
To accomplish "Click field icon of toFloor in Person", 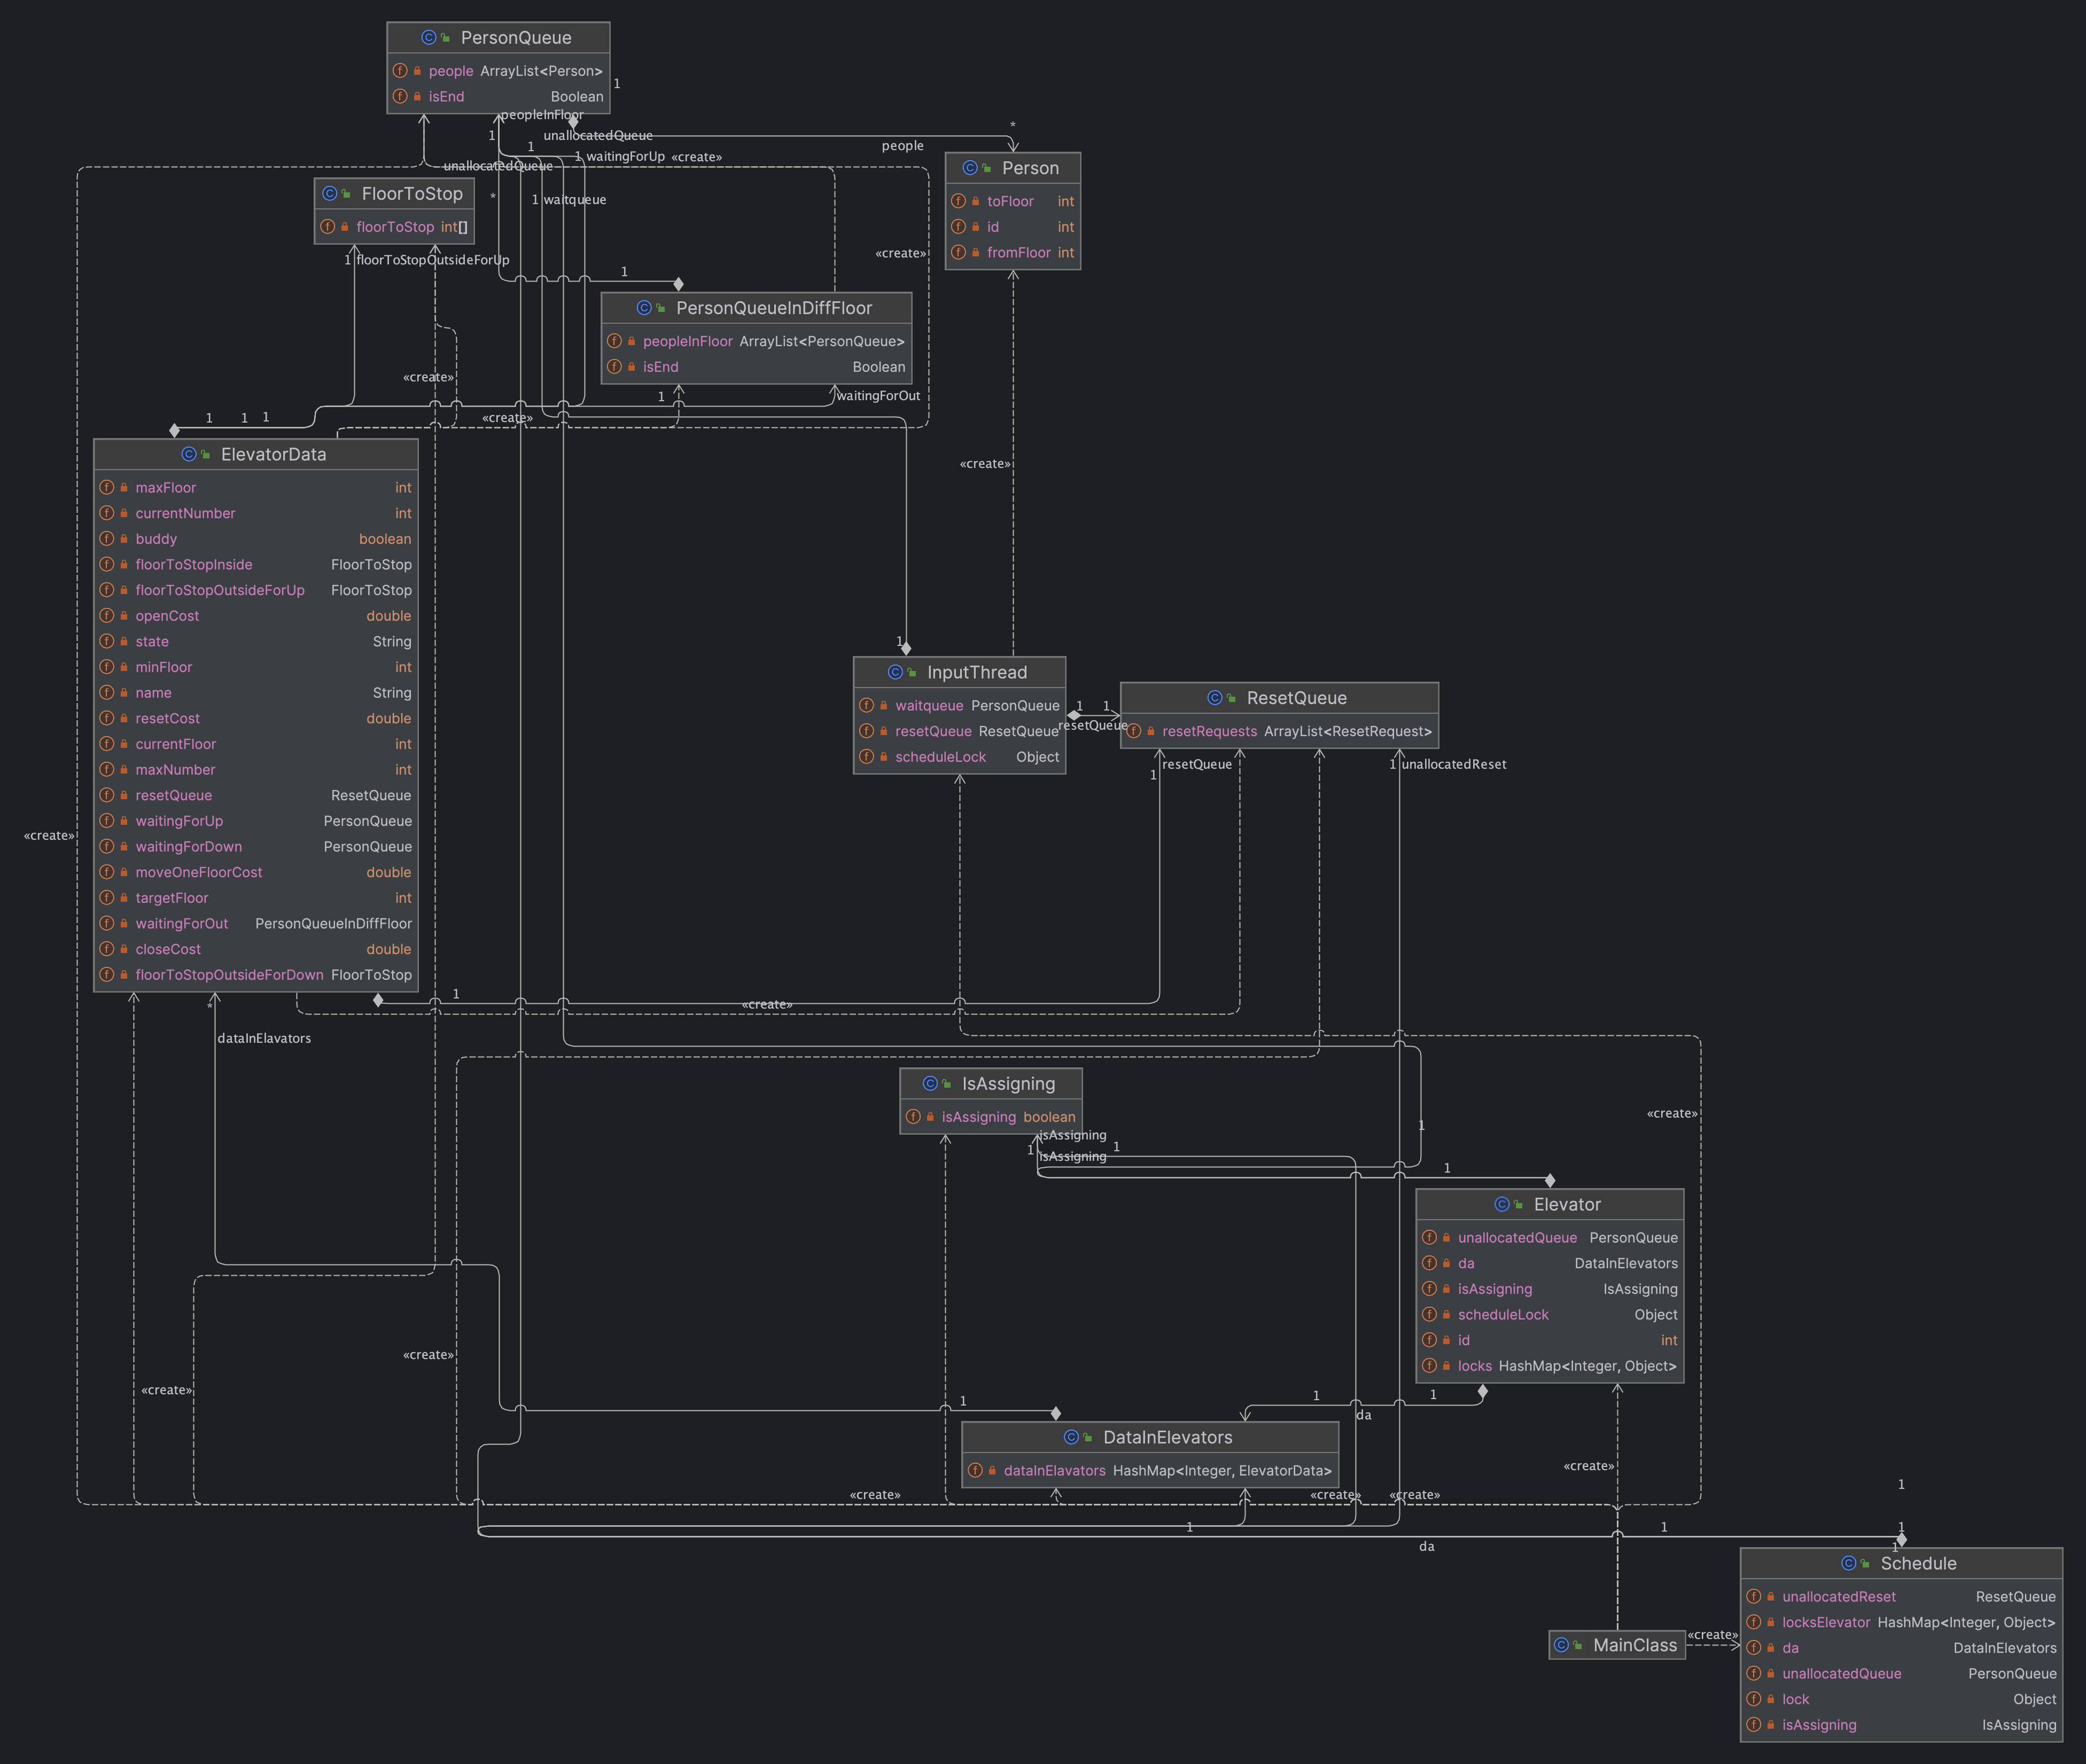I will coord(958,201).
